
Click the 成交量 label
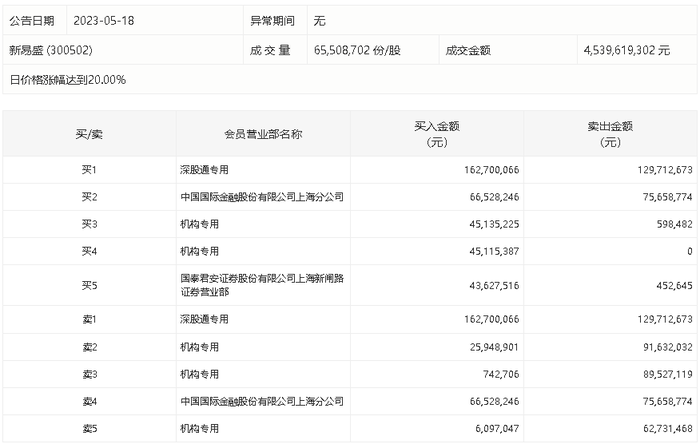coord(270,50)
